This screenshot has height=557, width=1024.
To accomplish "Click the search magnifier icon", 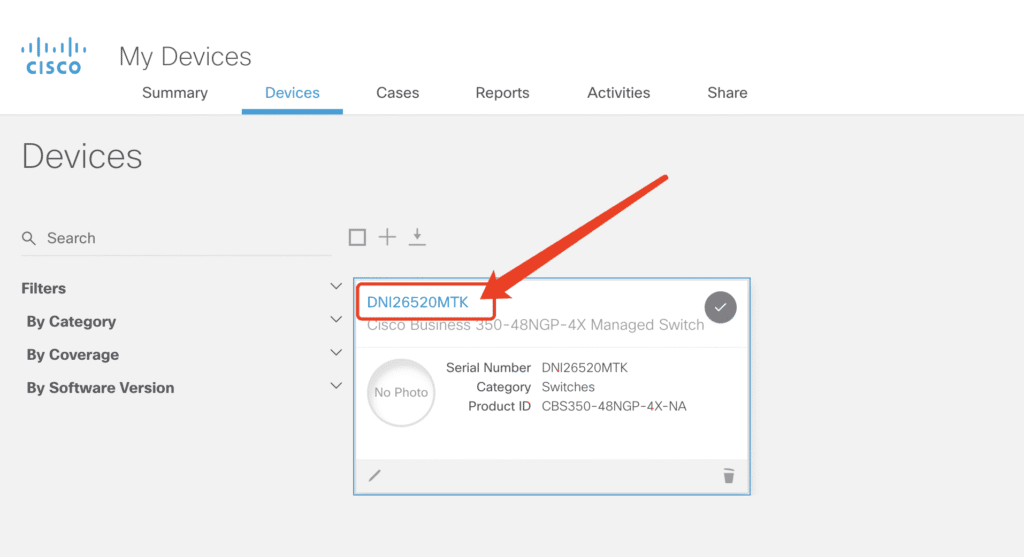I will (29, 238).
